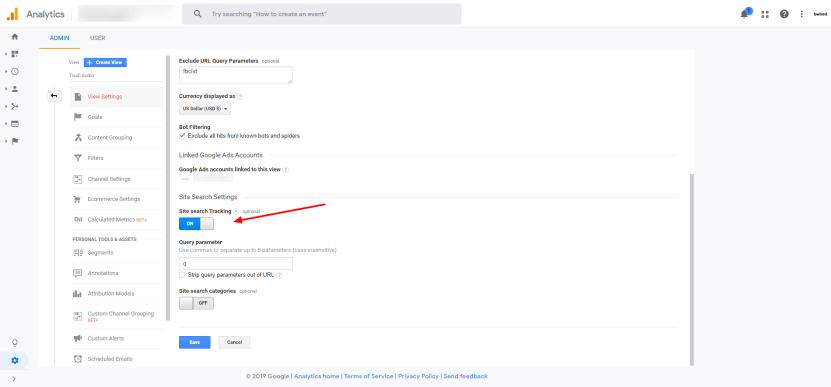This screenshot has width=831, height=387.
Task: Open the Google apps grid icon
Action: [765, 14]
